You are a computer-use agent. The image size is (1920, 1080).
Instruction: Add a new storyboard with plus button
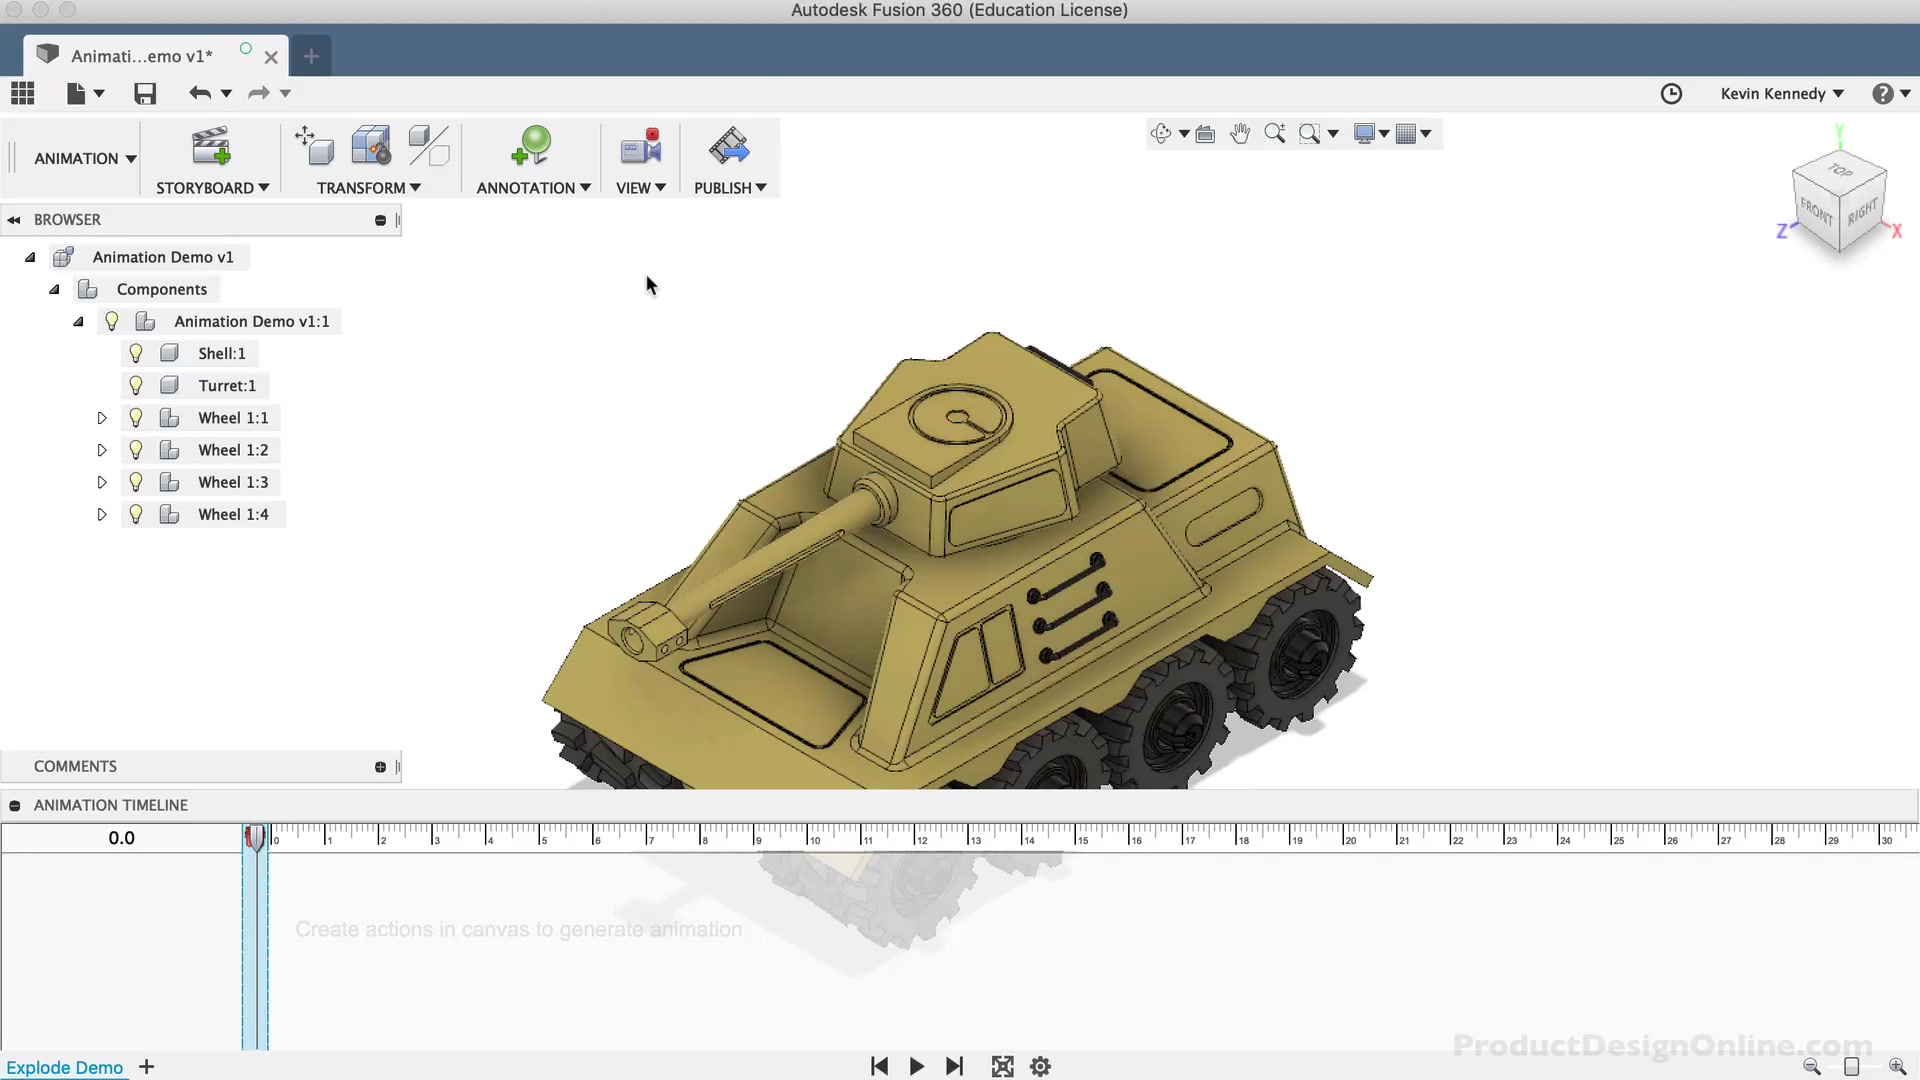(146, 1066)
